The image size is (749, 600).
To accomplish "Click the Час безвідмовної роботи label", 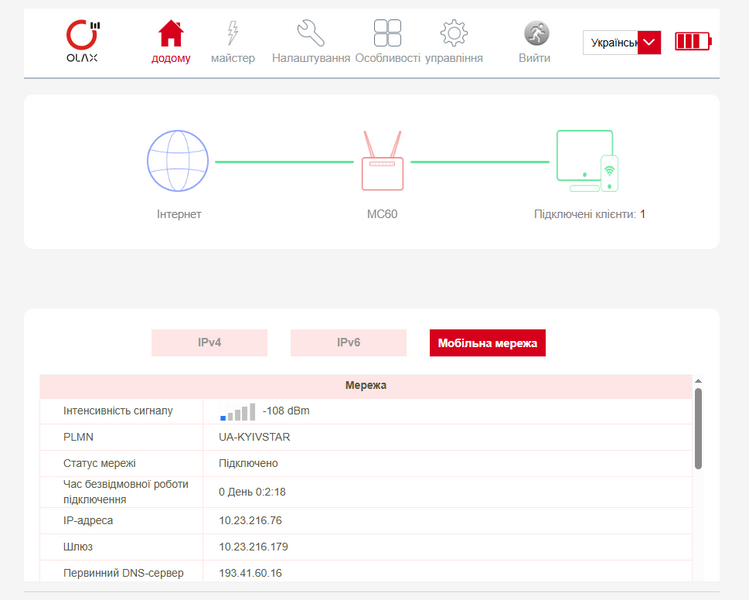I will [126, 492].
